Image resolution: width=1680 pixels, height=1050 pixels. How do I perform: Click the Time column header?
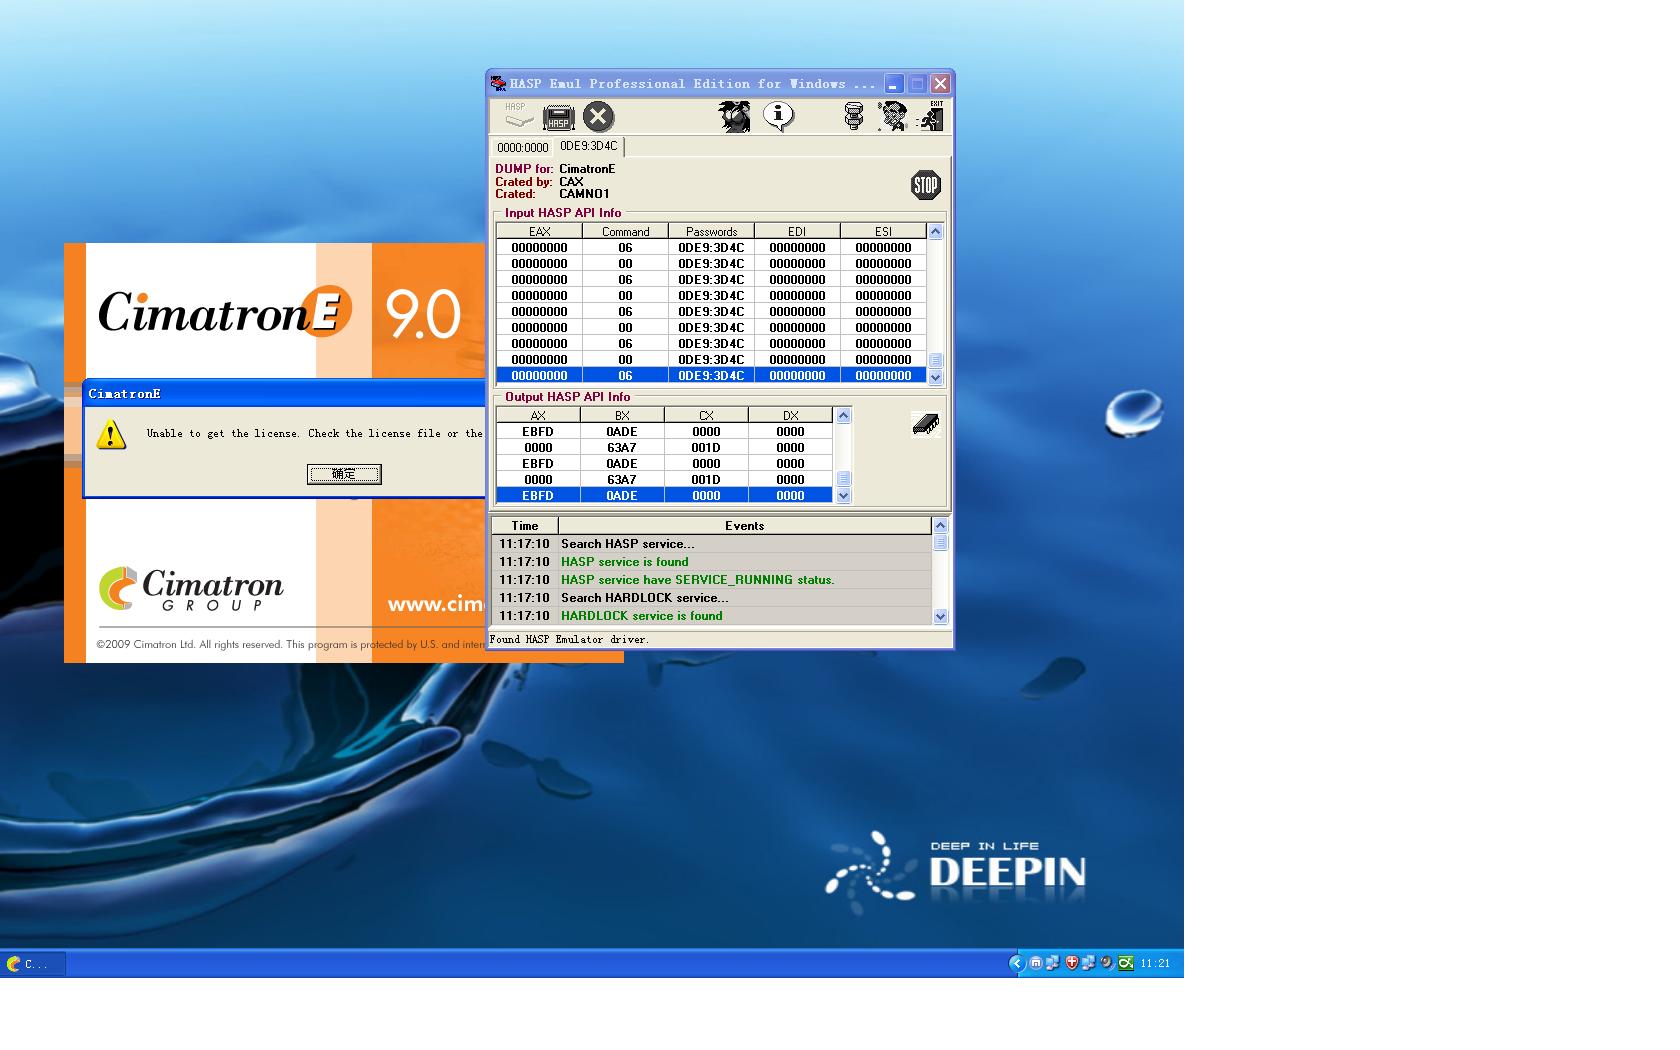[524, 526]
